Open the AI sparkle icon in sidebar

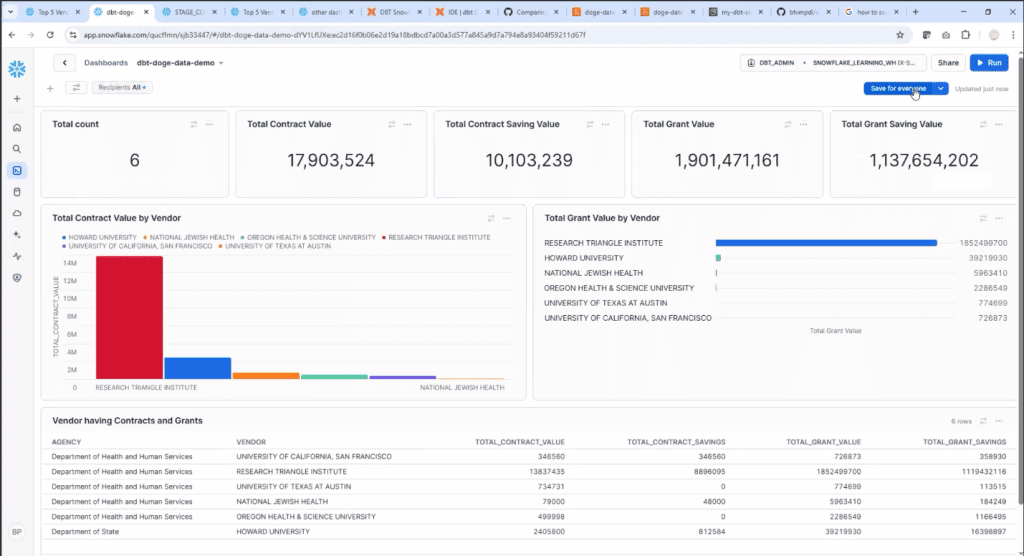tap(17, 235)
